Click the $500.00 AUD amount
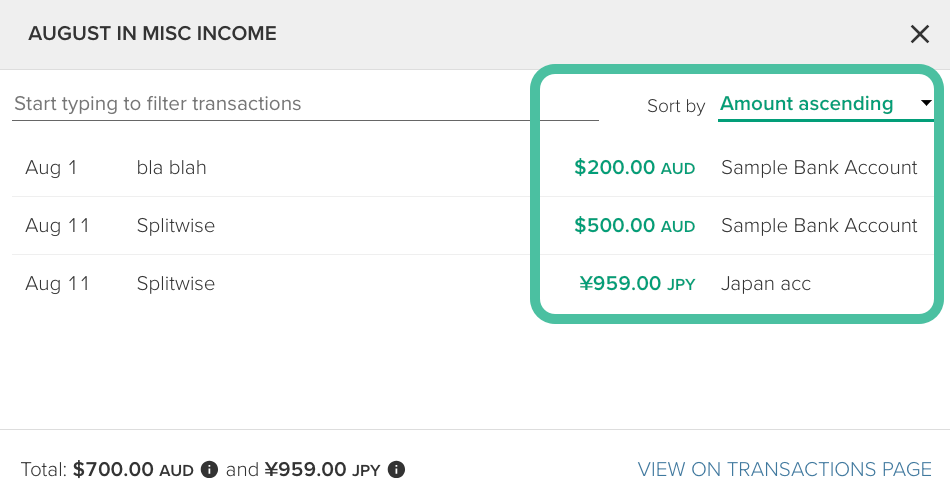Screen dimensions: 950x502 [x=634, y=226]
